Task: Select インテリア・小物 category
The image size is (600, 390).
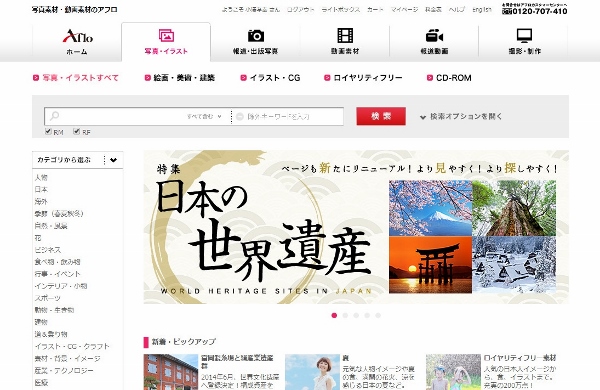Action: pyautogui.click(x=61, y=286)
